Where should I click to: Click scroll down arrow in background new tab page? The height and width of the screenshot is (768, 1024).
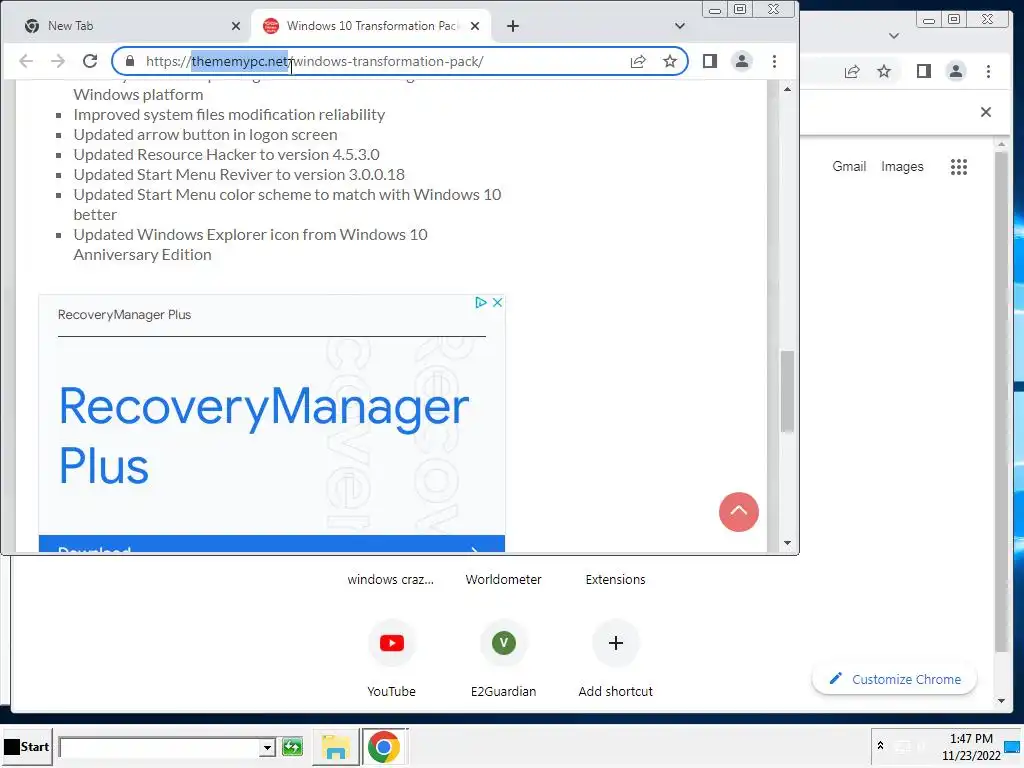tap(1001, 701)
